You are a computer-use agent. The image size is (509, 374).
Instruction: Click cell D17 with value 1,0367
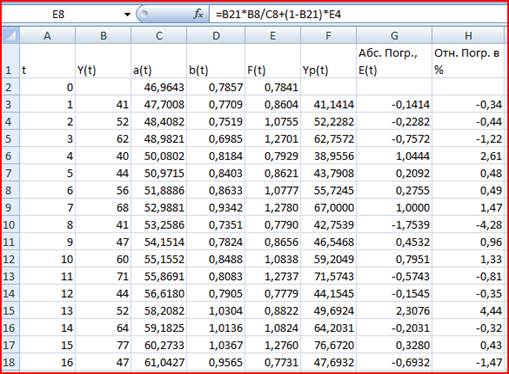[x=216, y=345]
